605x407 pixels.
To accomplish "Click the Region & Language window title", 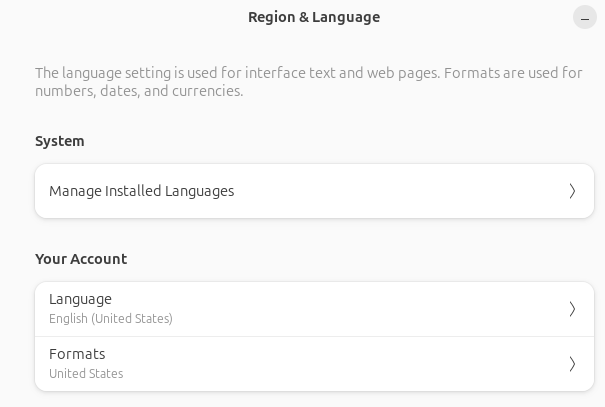I will pos(314,17).
